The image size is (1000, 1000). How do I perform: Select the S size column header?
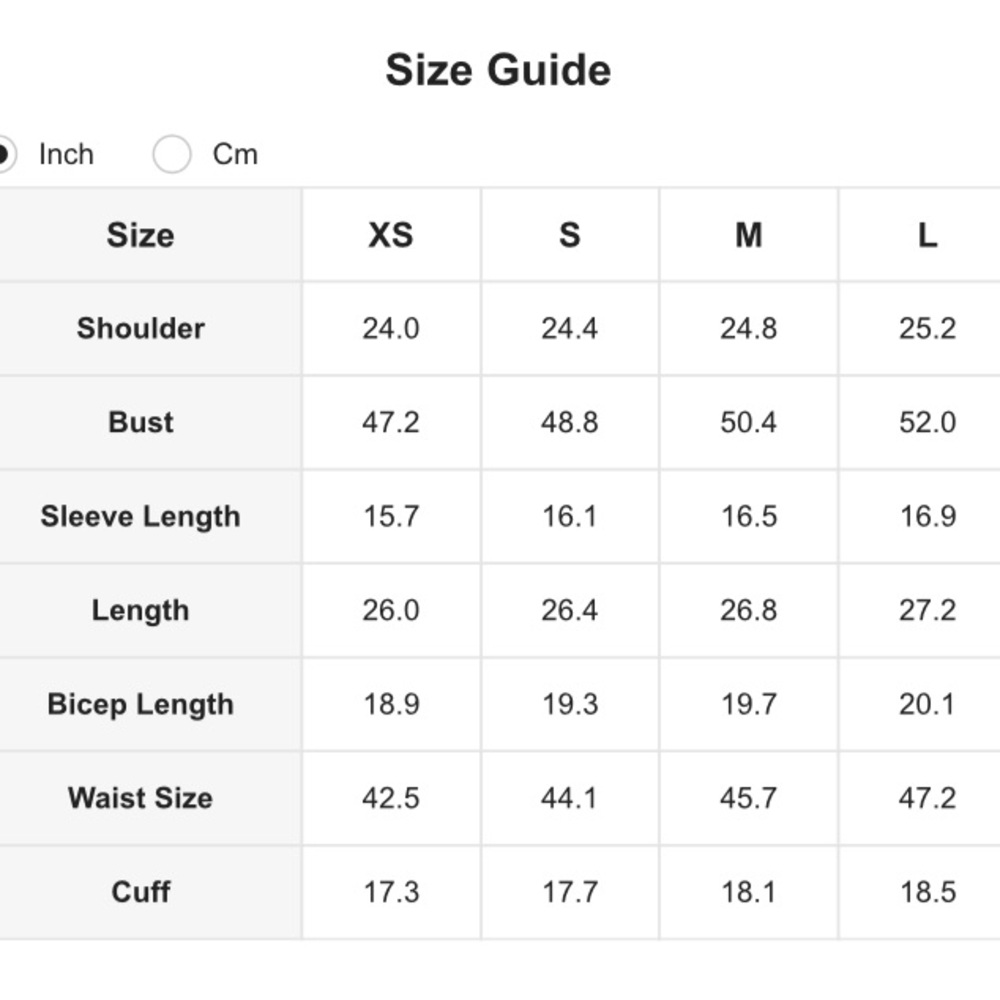pos(569,235)
